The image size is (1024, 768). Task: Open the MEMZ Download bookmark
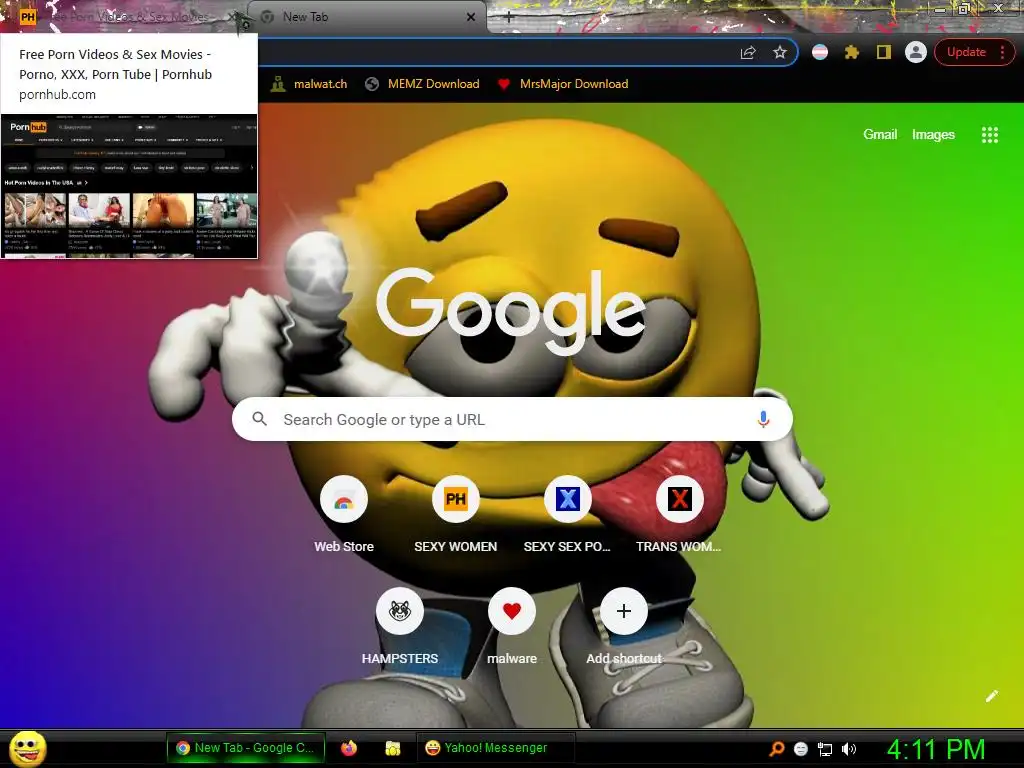422,84
